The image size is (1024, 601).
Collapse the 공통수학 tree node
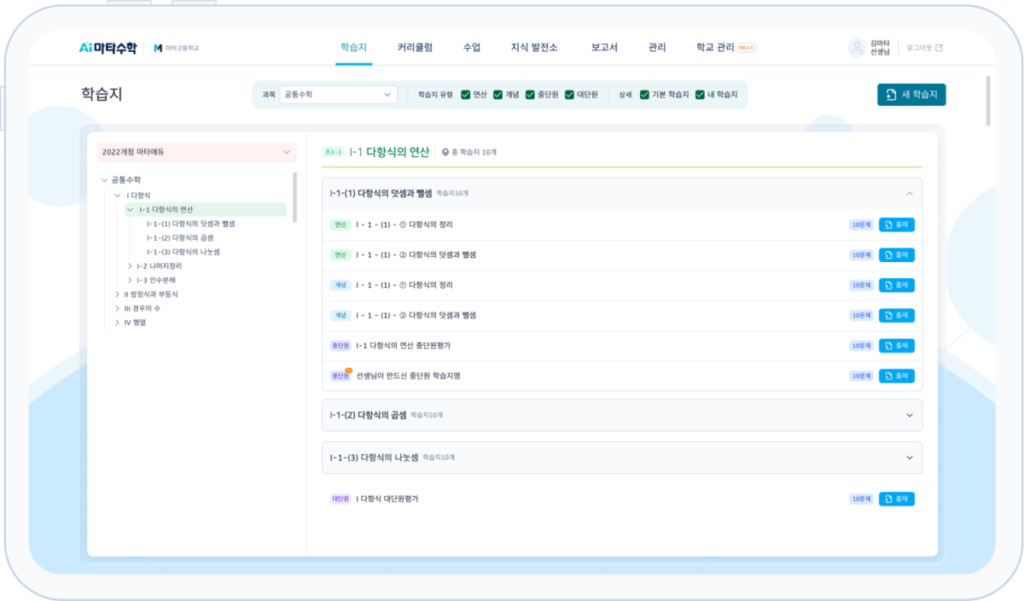104,180
